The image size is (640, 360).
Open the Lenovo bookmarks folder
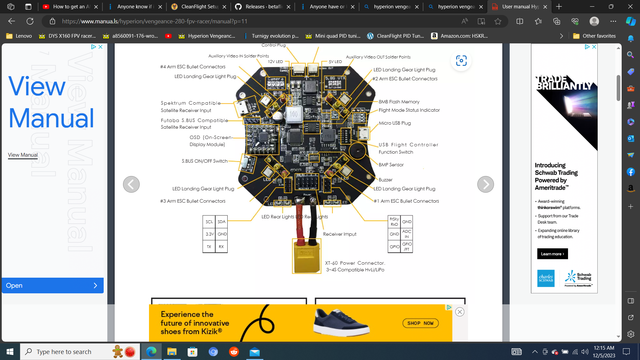(19, 36)
